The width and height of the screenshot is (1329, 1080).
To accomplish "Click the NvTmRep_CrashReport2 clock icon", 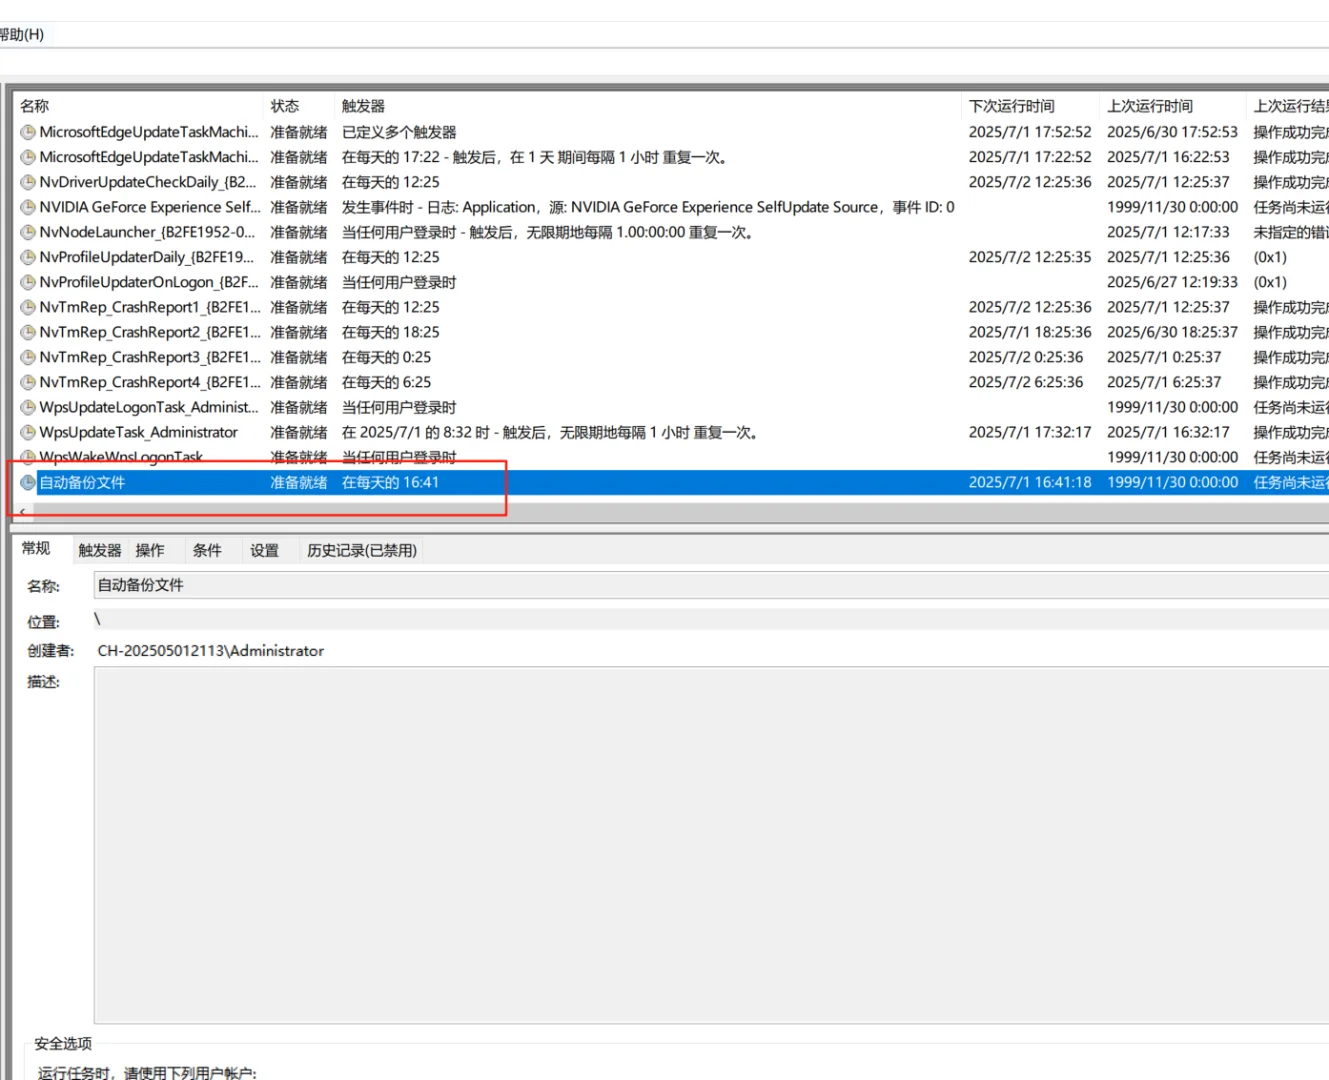I will [28, 332].
